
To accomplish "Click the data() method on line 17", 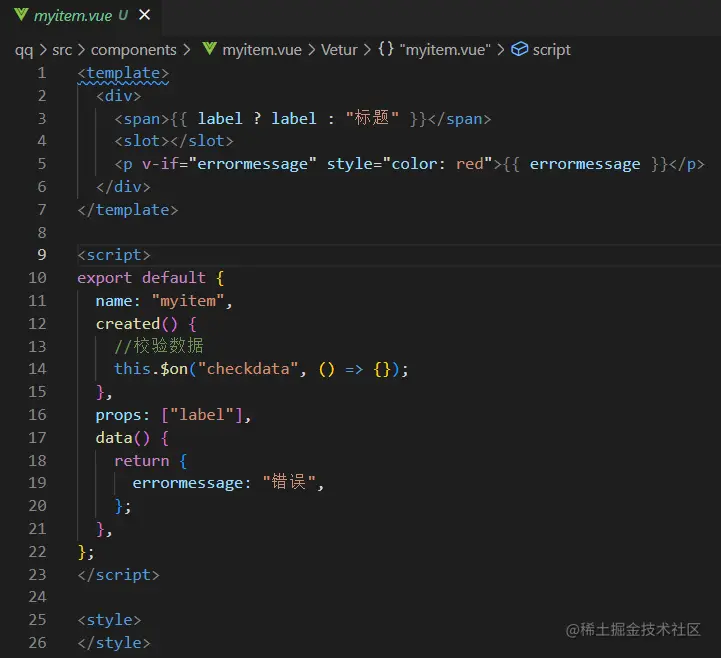I will point(123,438).
